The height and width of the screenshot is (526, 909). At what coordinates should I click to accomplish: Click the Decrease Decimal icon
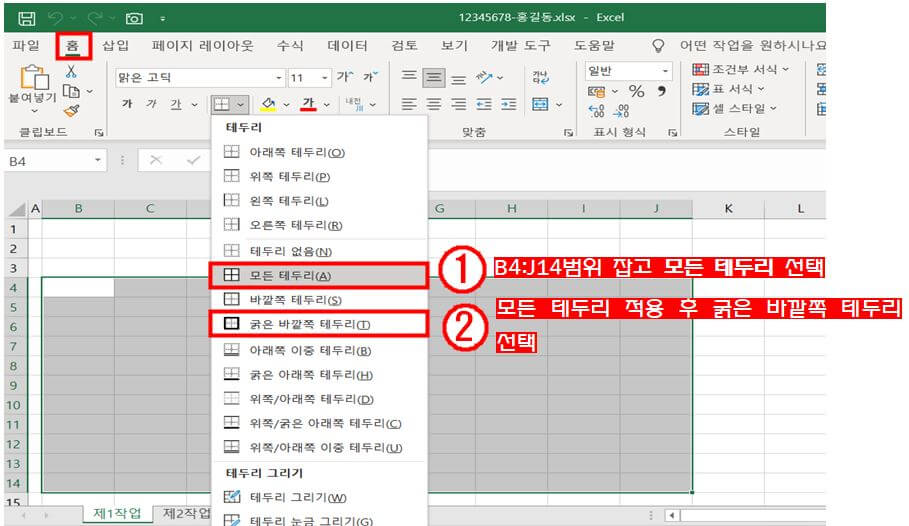pyautogui.click(x=621, y=110)
